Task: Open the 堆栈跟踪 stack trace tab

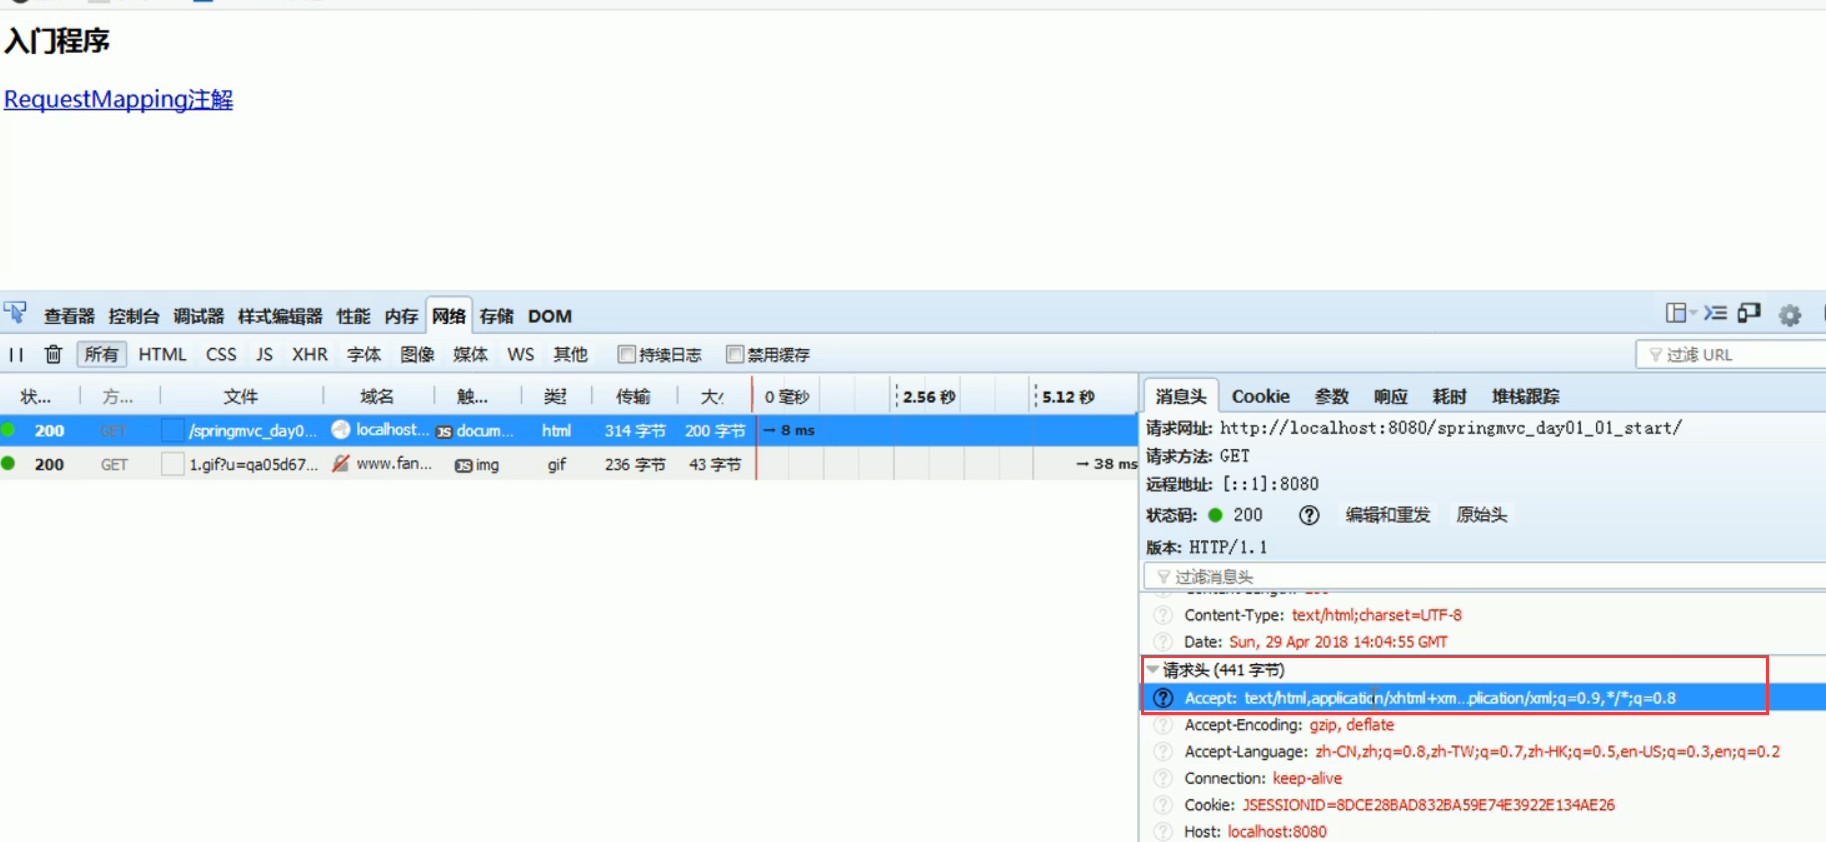Action: click(1525, 396)
